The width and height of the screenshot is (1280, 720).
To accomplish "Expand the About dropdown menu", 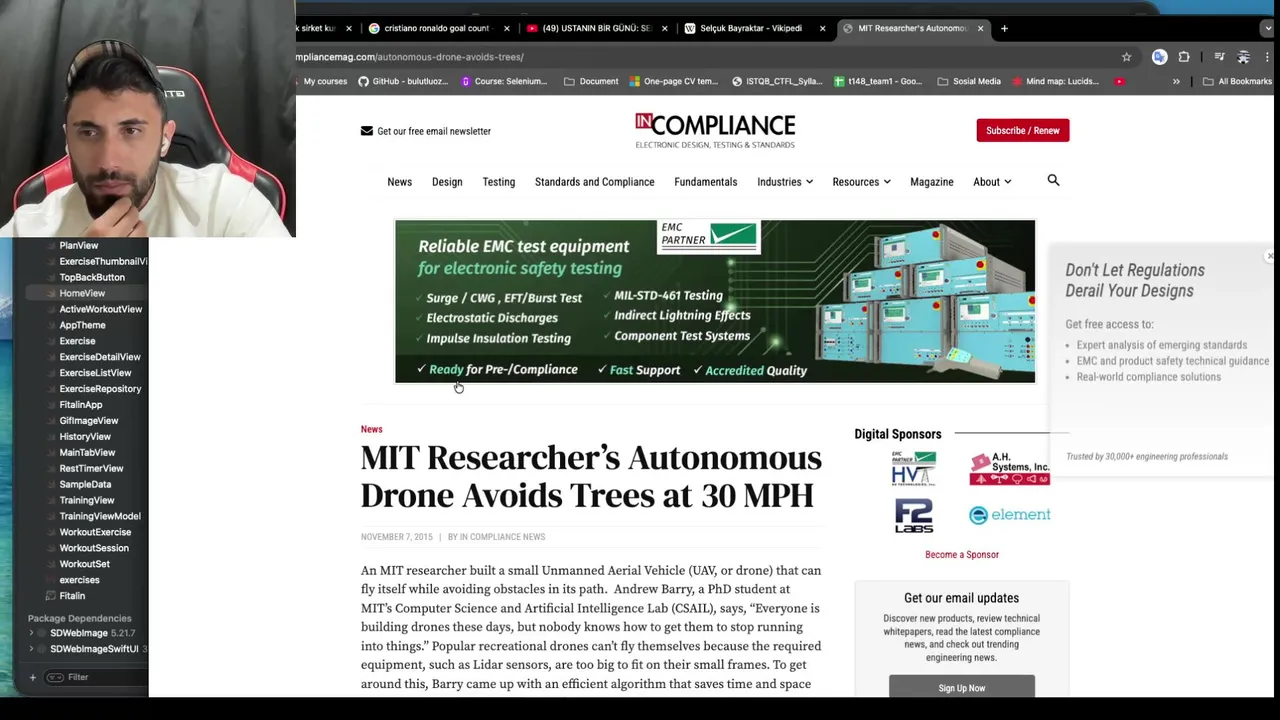I will point(992,182).
